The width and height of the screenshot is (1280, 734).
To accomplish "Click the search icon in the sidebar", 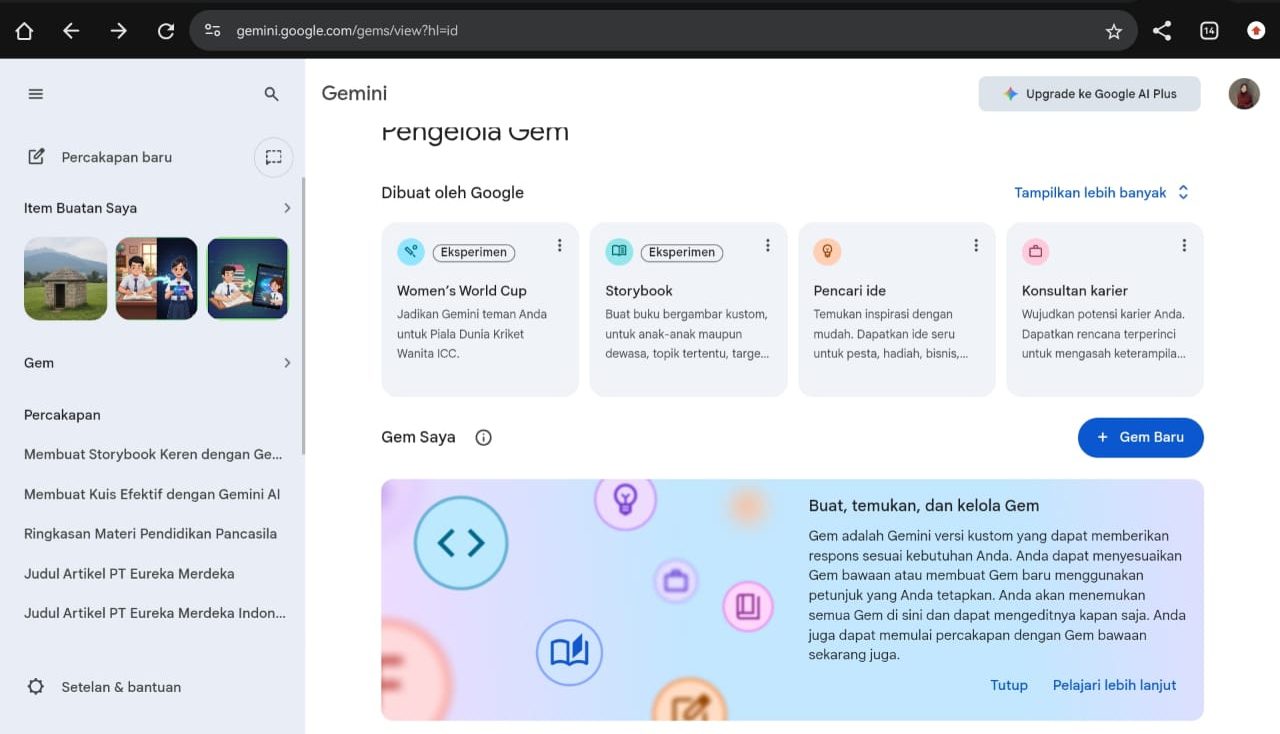I will pyautogui.click(x=270, y=93).
